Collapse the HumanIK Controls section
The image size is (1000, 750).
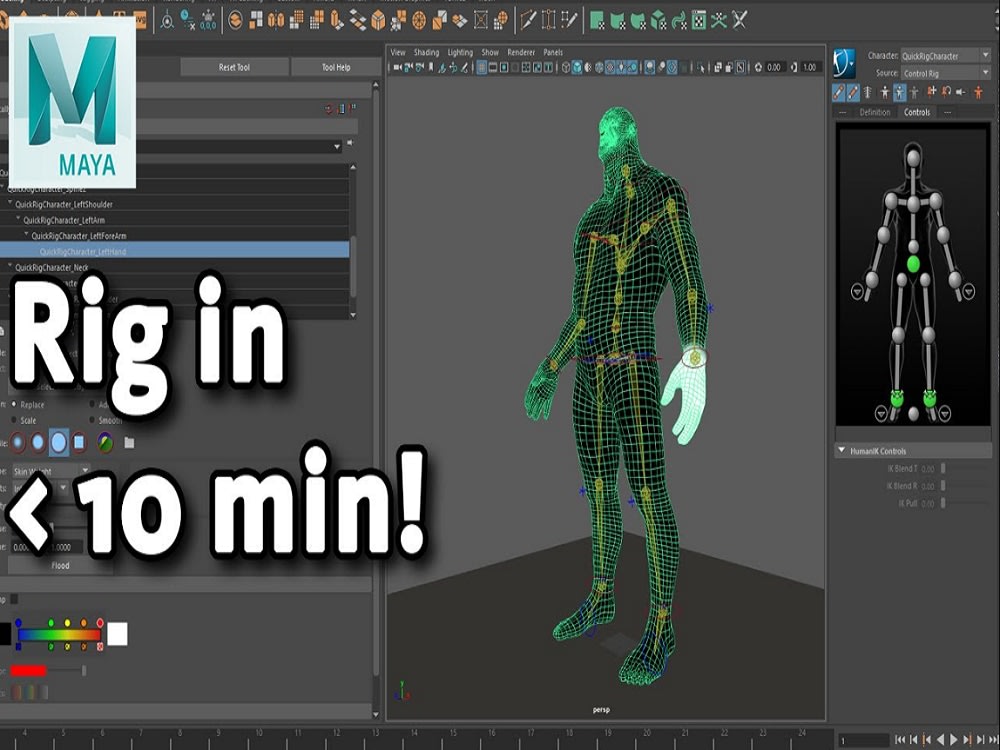click(841, 450)
